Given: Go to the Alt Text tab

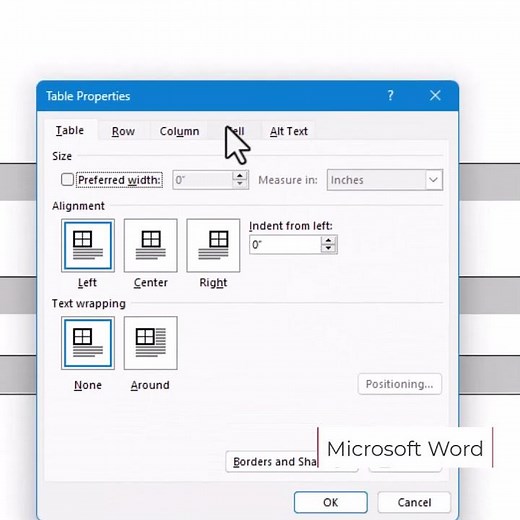Looking at the screenshot, I should 289,131.
